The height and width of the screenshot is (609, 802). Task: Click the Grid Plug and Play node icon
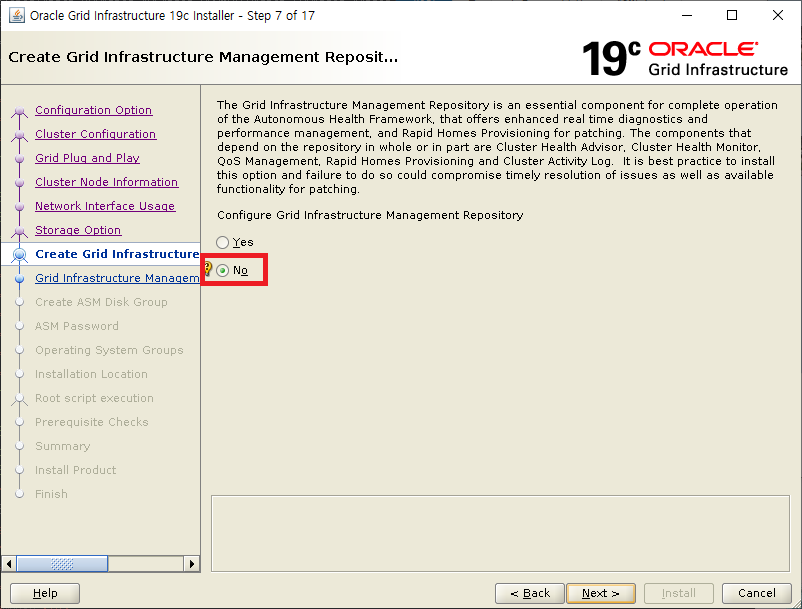[19, 159]
